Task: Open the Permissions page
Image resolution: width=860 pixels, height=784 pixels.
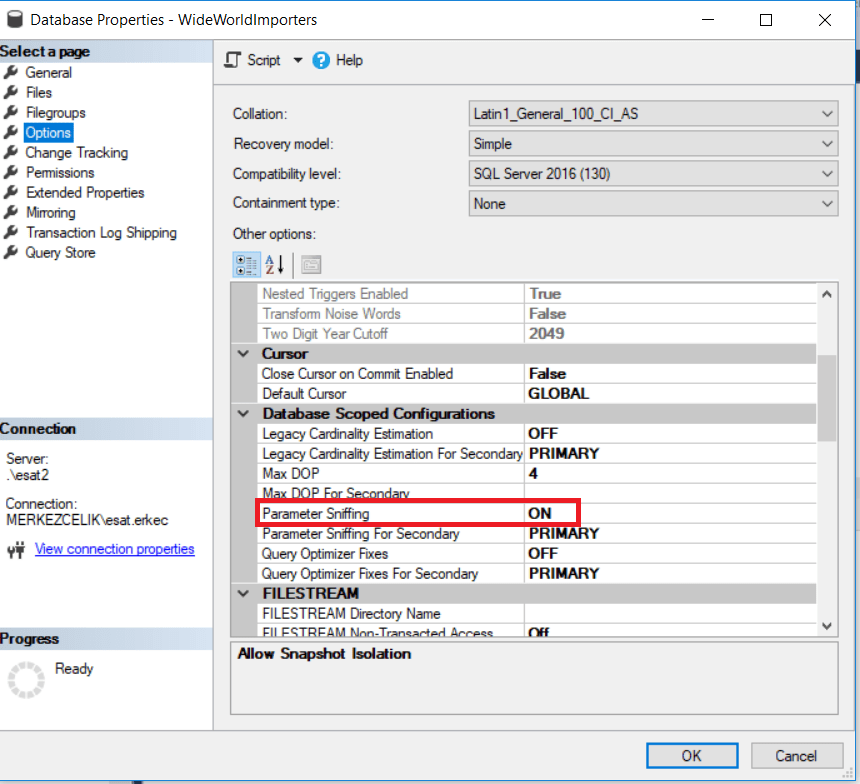Action: click(60, 172)
